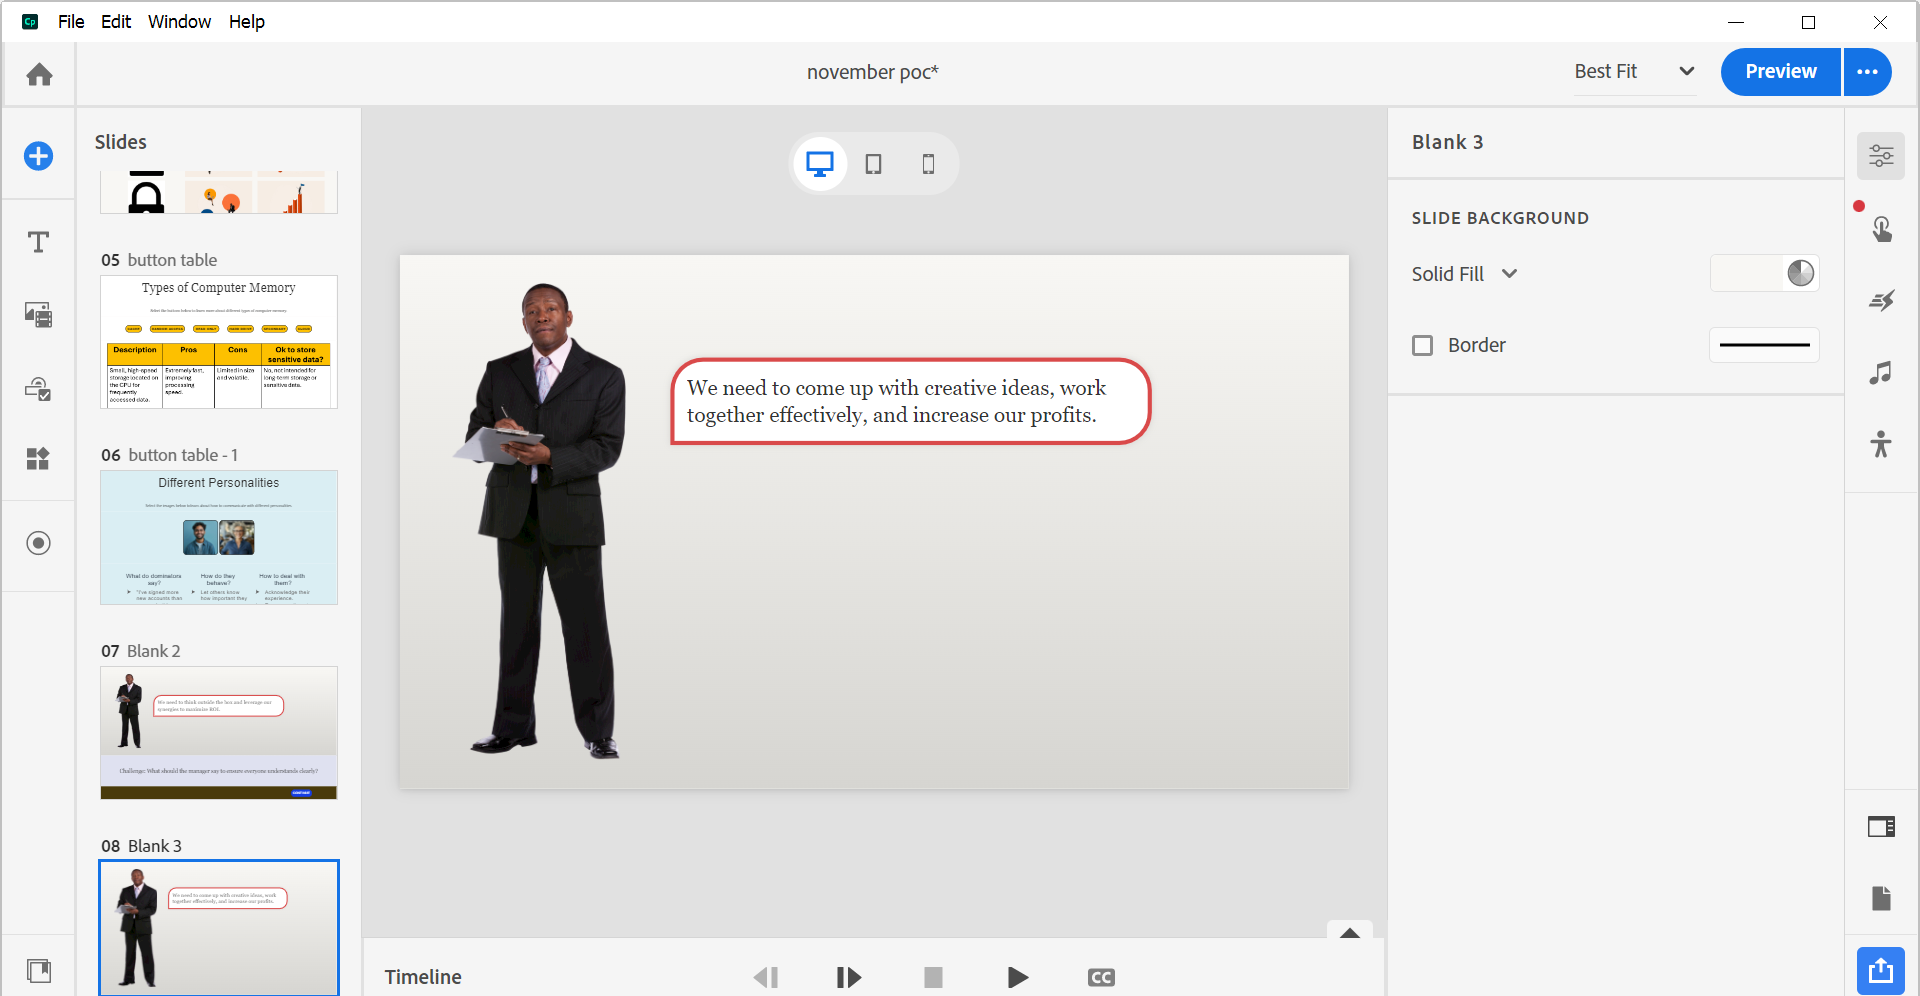Image resolution: width=1920 pixels, height=996 pixels.
Task: Open the Interactions panel icon
Action: pos(1881,229)
